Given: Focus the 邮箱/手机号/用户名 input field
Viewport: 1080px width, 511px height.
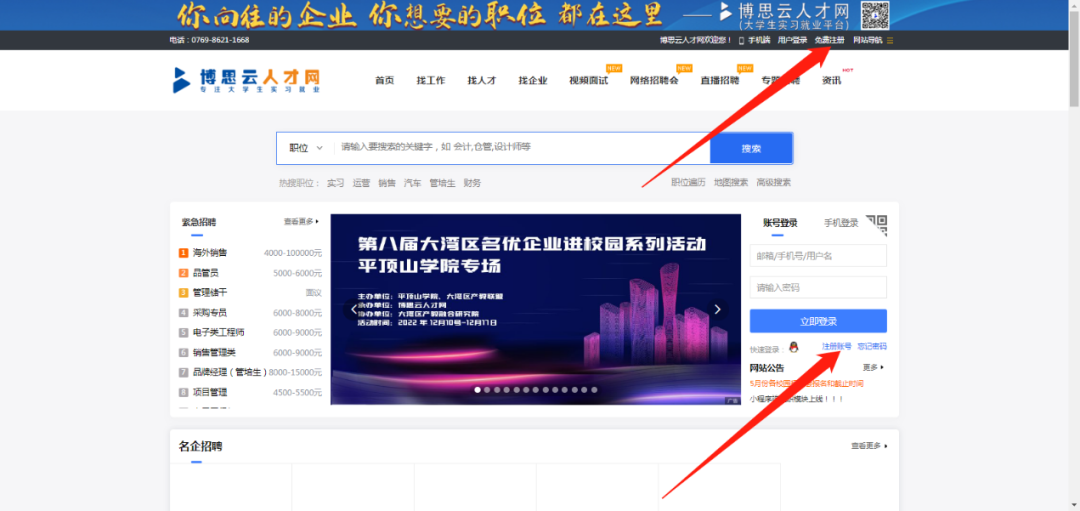Looking at the screenshot, I should click(818, 256).
